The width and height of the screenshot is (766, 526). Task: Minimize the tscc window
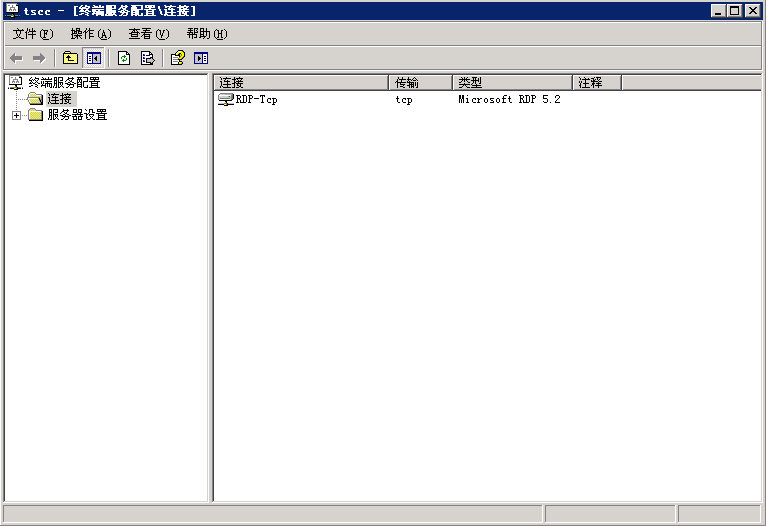718,10
